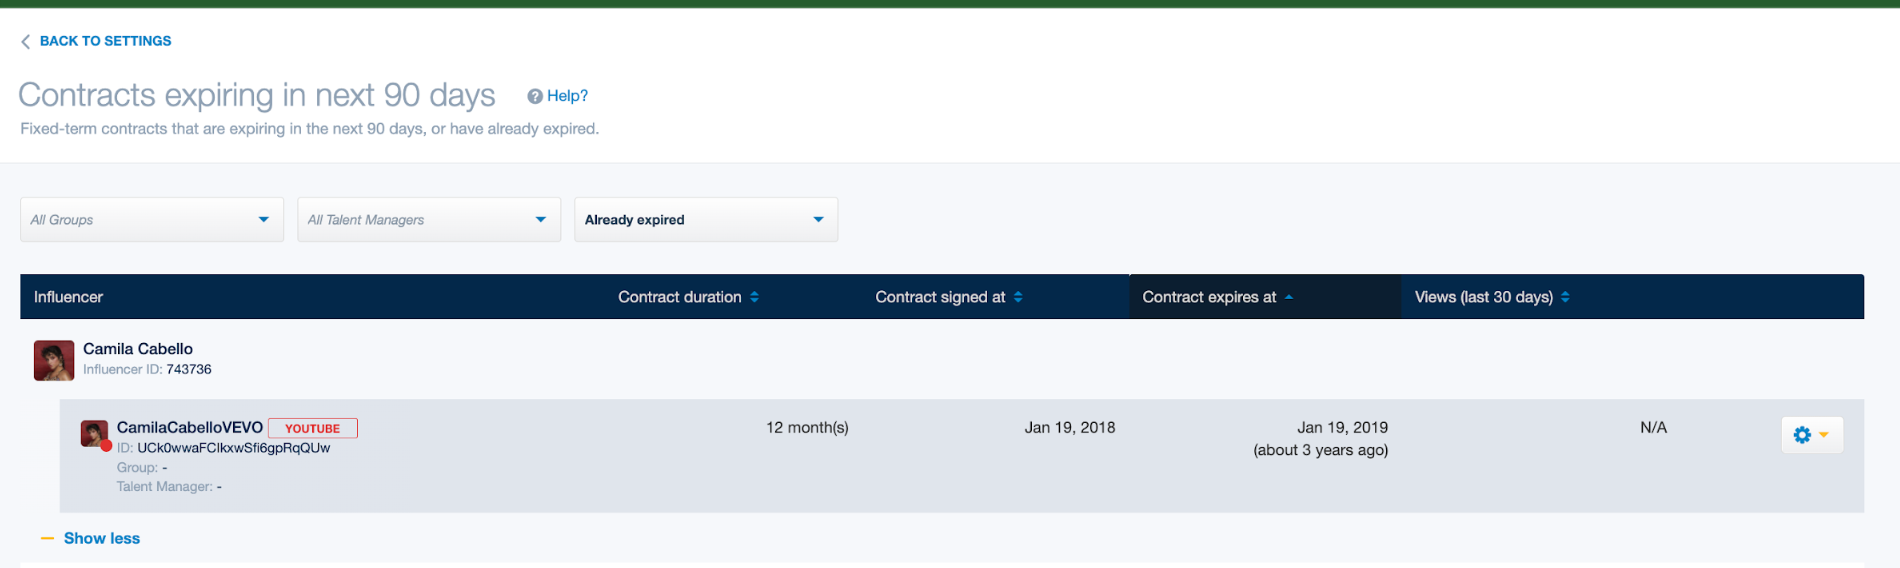Click the minus icon beside Show less

pyautogui.click(x=47, y=539)
